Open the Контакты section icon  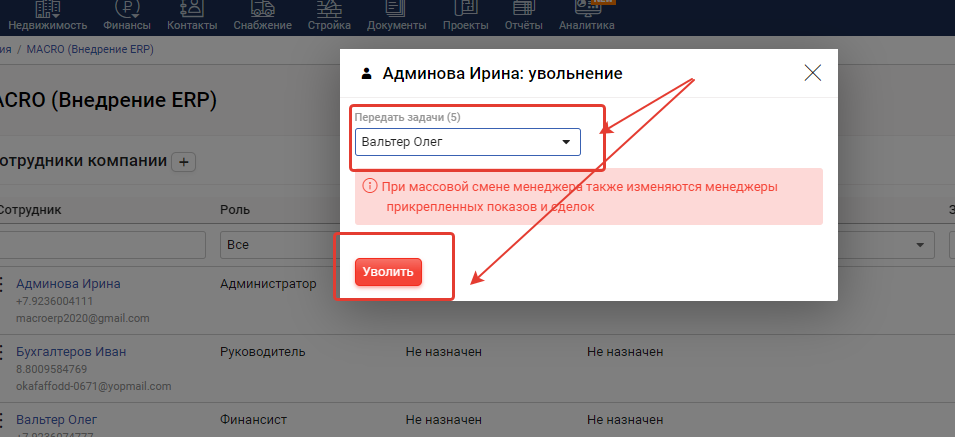coord(191,8)
